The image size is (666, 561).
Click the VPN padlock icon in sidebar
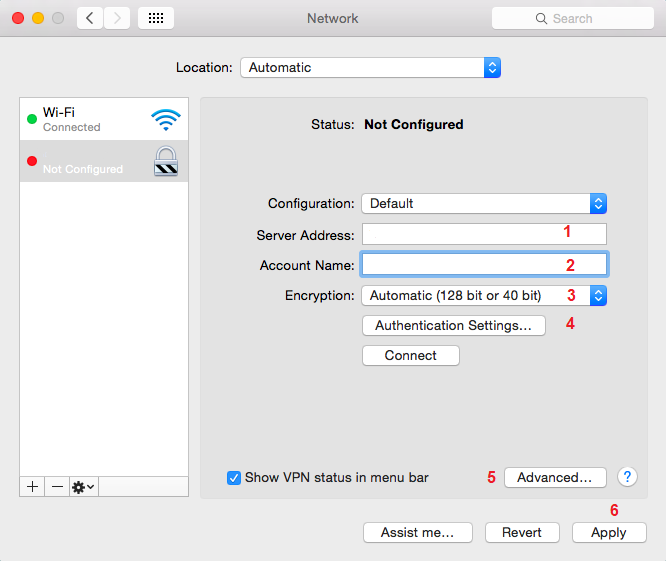[x=166, y=161]
